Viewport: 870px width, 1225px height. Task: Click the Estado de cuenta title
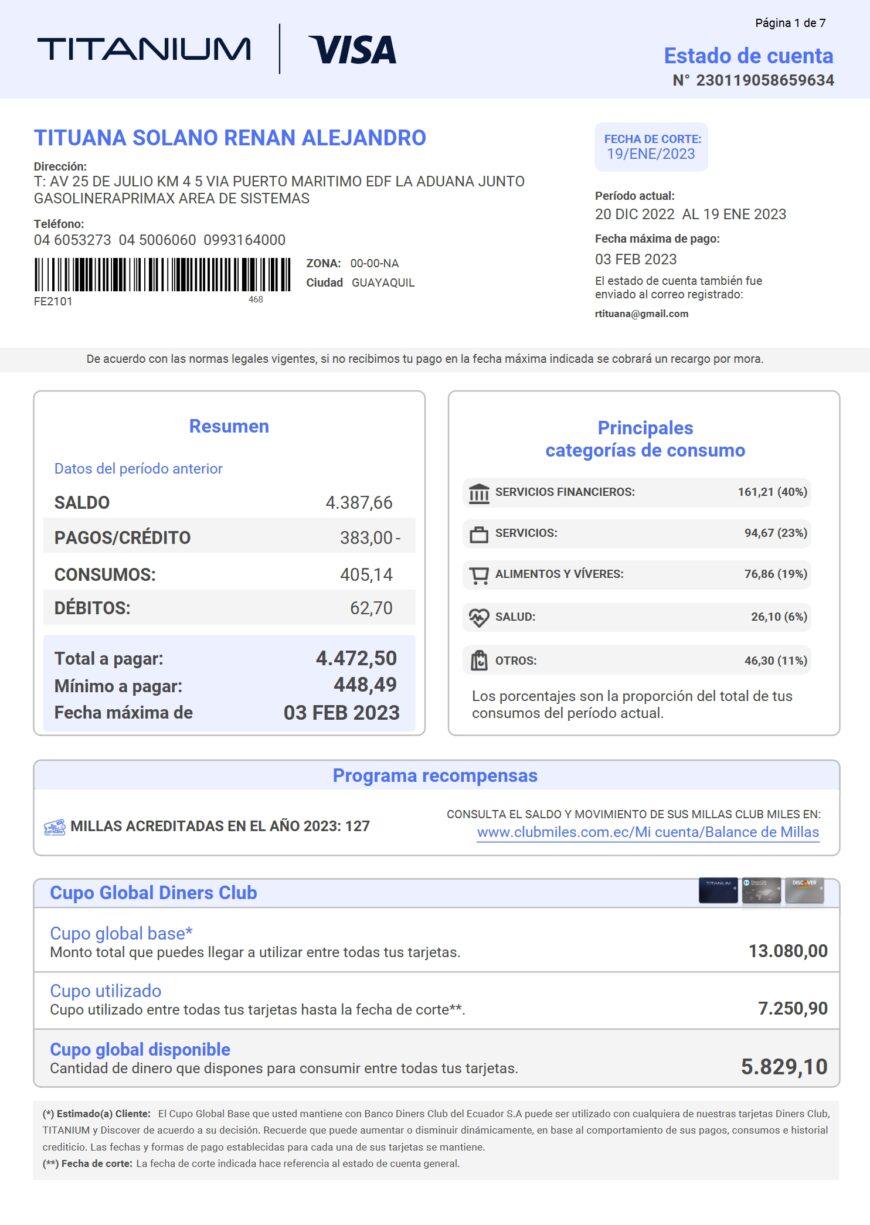point(749,56)
